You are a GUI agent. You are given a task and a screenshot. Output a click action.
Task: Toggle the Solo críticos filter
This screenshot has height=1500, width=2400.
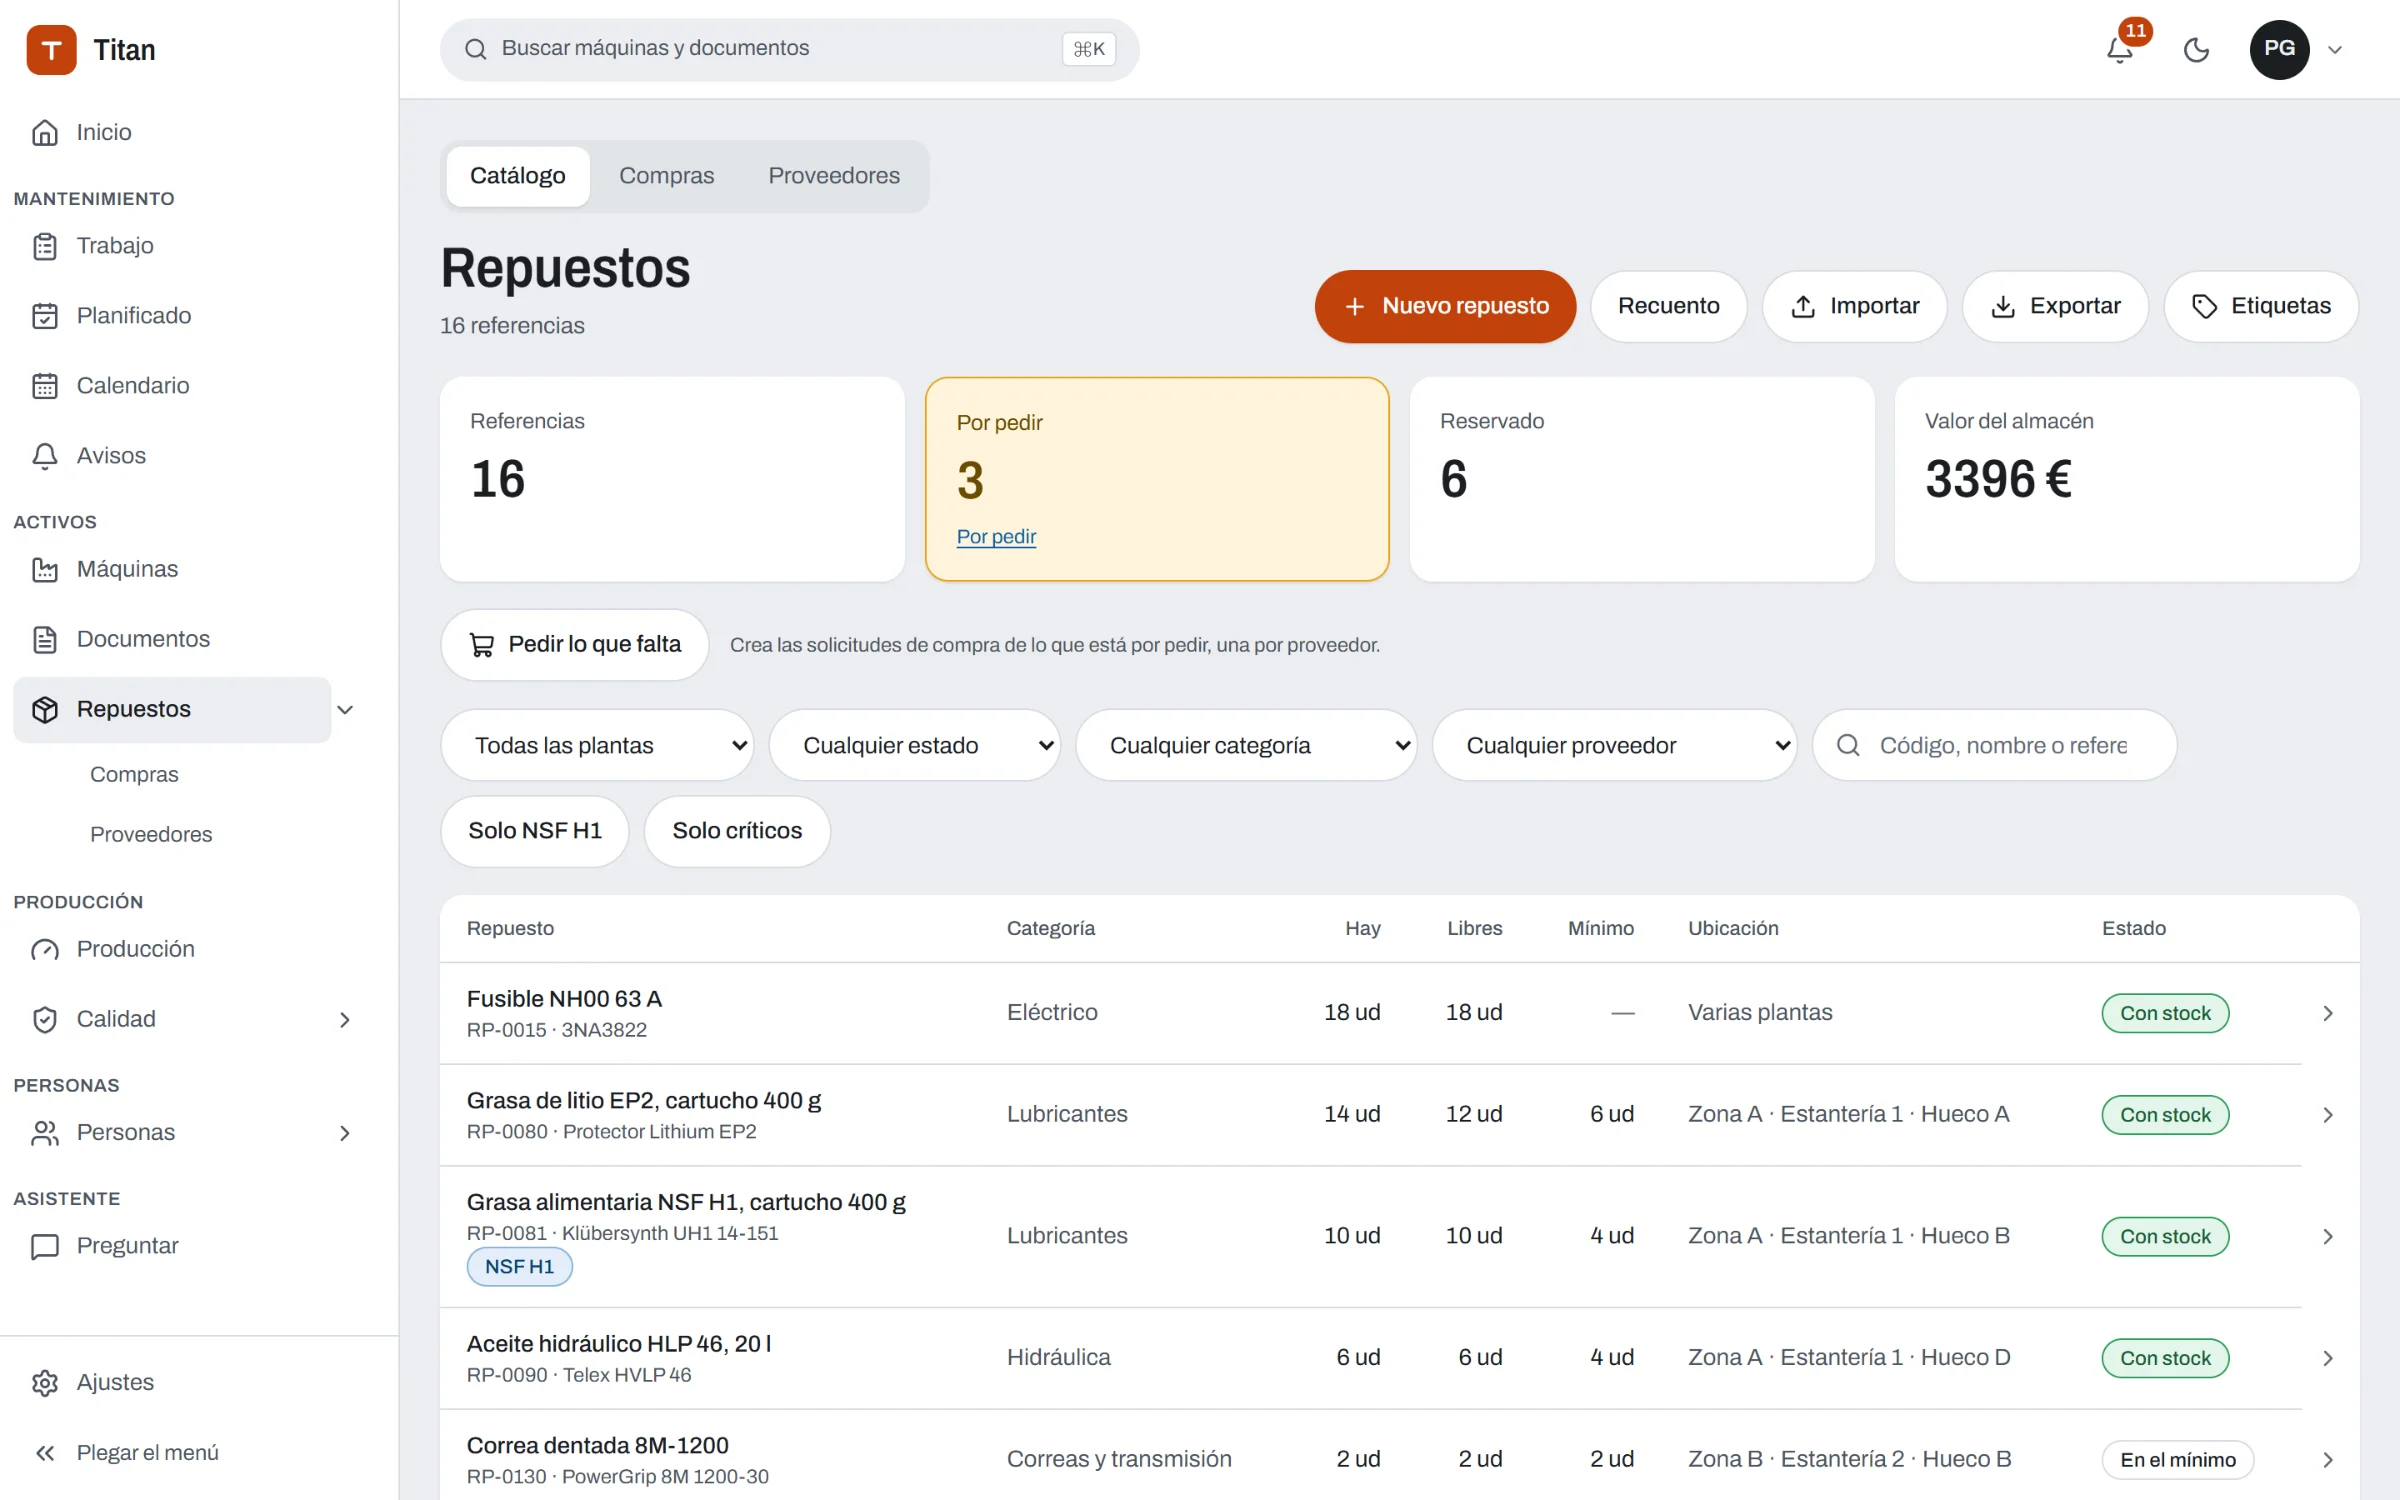pyautogui.click(x=737, y=831)
